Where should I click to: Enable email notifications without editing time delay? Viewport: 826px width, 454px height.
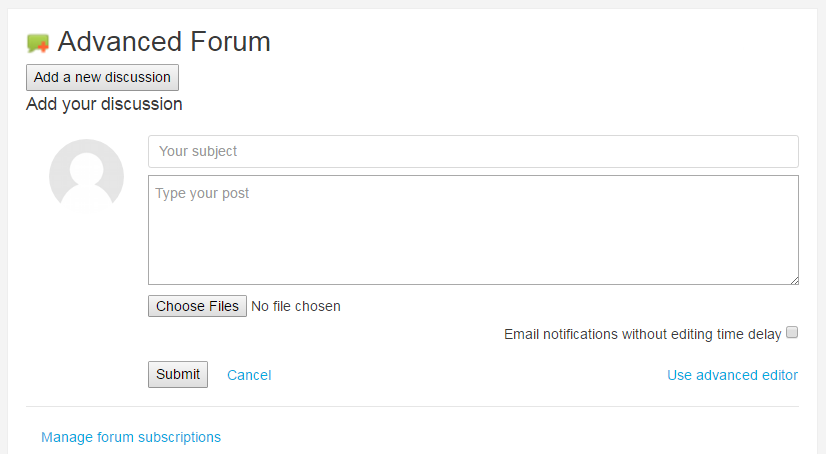[792, 332]
